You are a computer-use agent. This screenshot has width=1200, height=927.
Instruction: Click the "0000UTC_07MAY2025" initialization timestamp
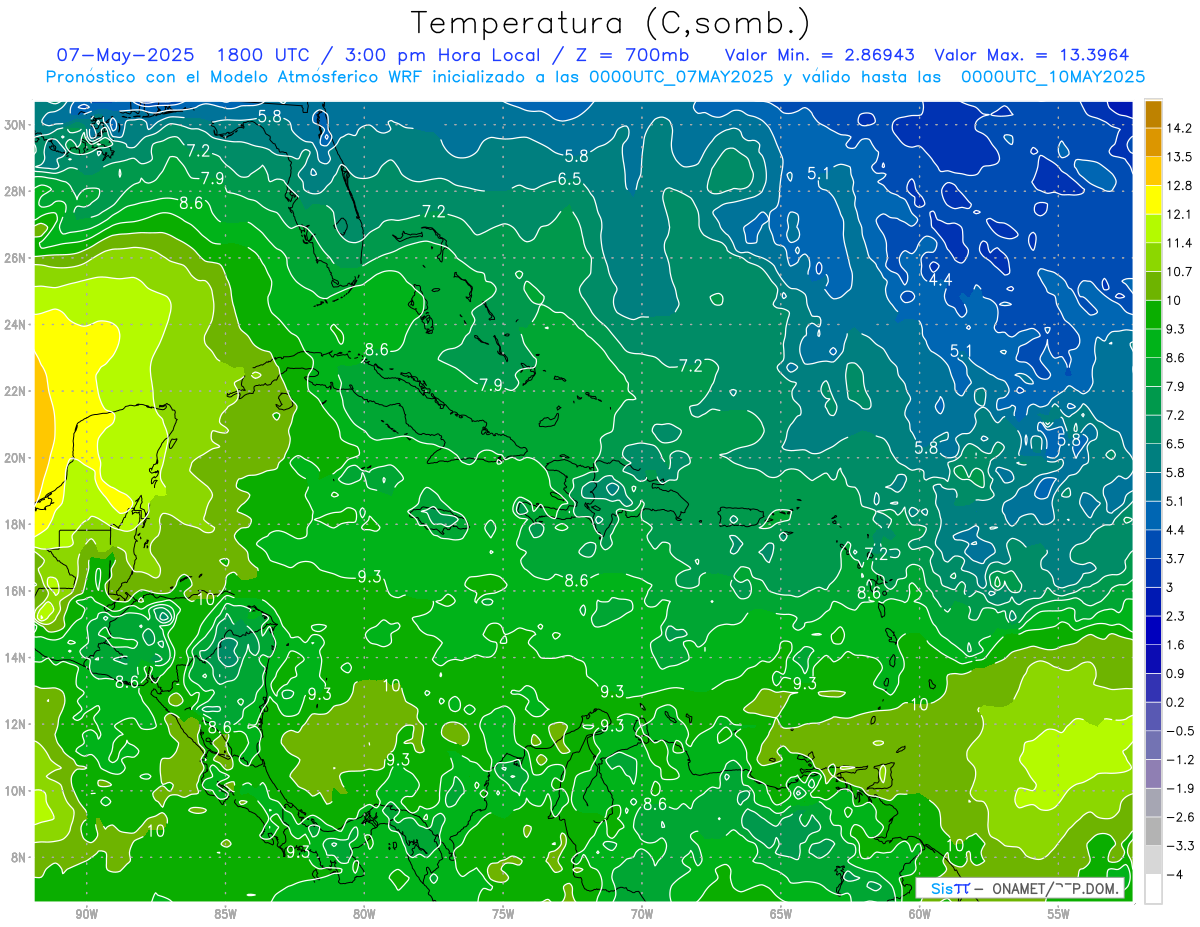(x=680, y=76)
